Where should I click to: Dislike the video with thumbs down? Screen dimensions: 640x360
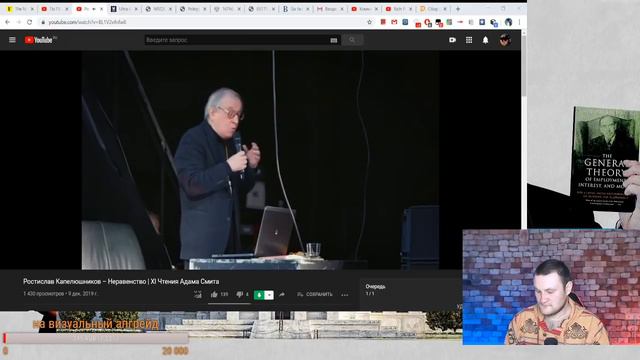pos(239,294)
